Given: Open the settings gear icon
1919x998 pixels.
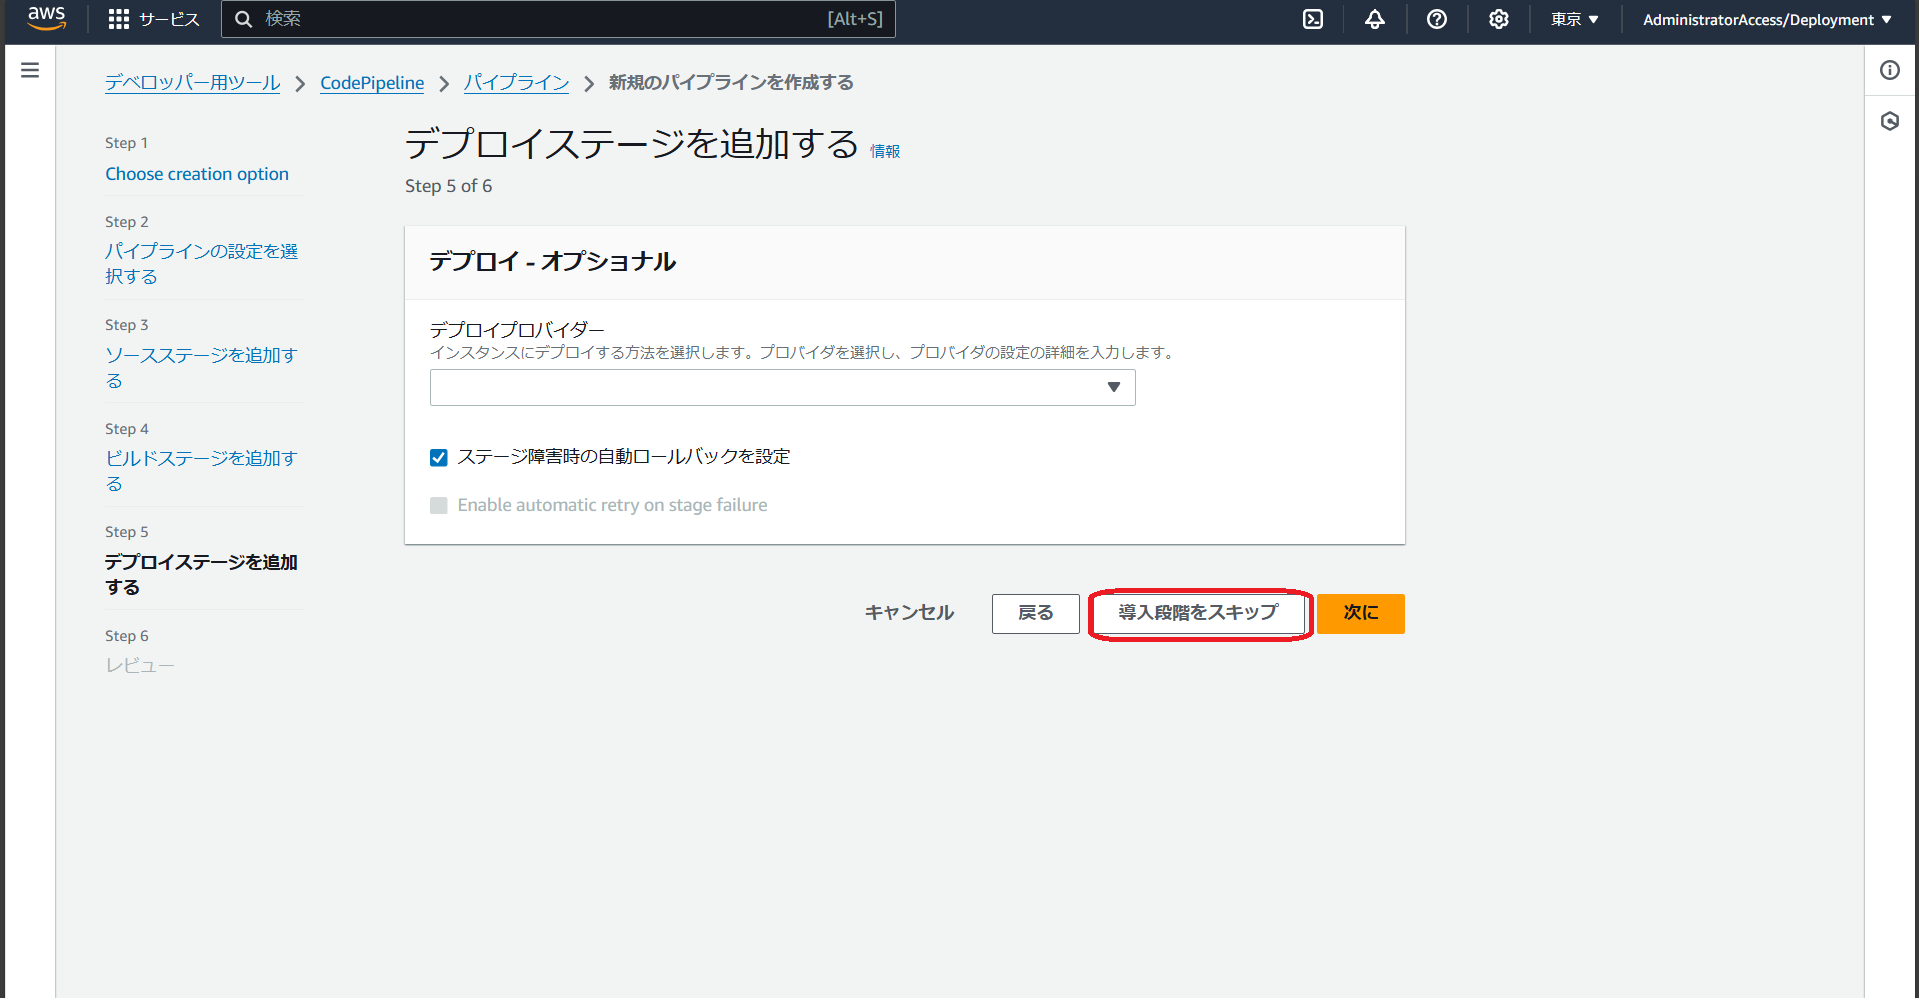Looking at the screenshot, I should pos(1497,18).
